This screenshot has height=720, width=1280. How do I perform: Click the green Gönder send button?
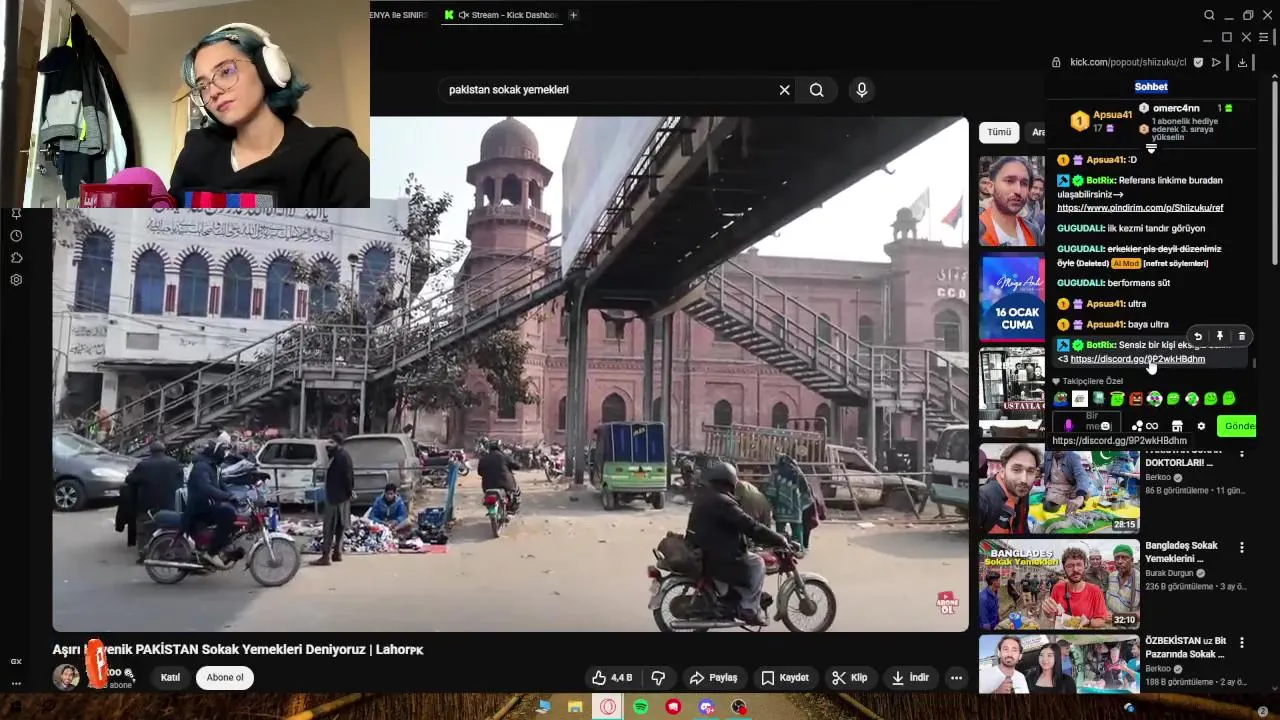pyautogui.click(x=1236, y=426)
